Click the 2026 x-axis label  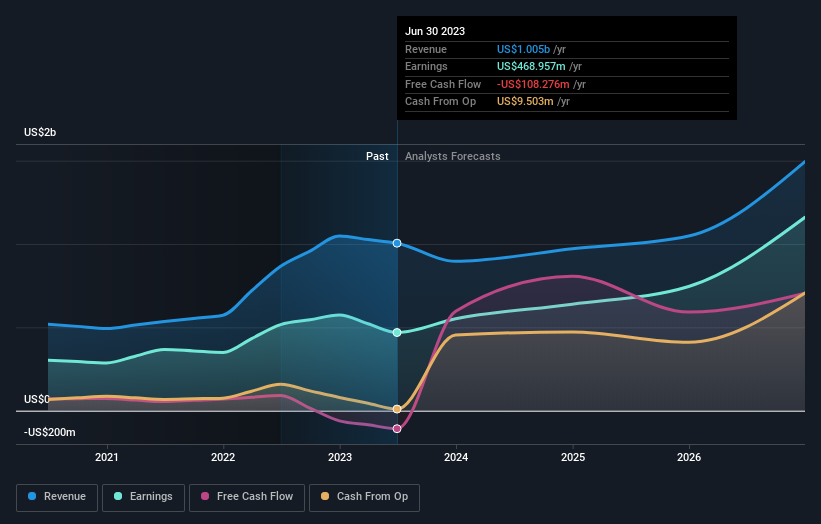[689, 457]
